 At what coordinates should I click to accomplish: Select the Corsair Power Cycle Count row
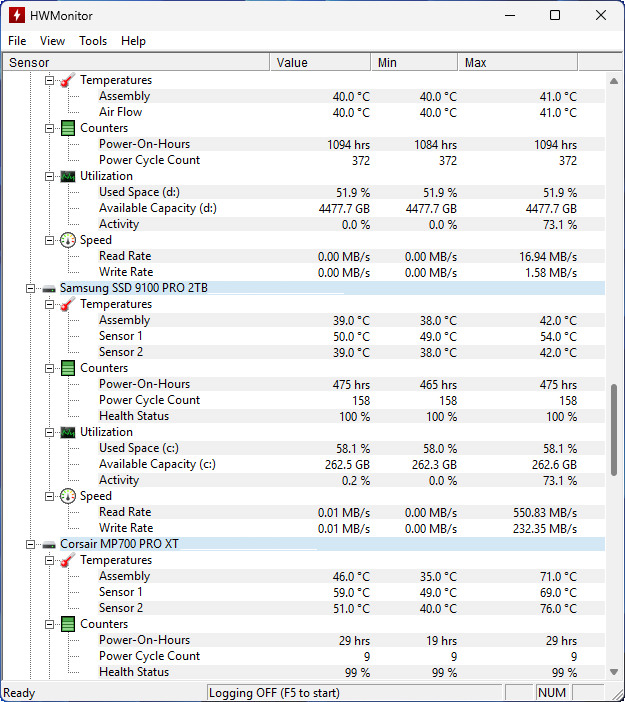[351, 656]
